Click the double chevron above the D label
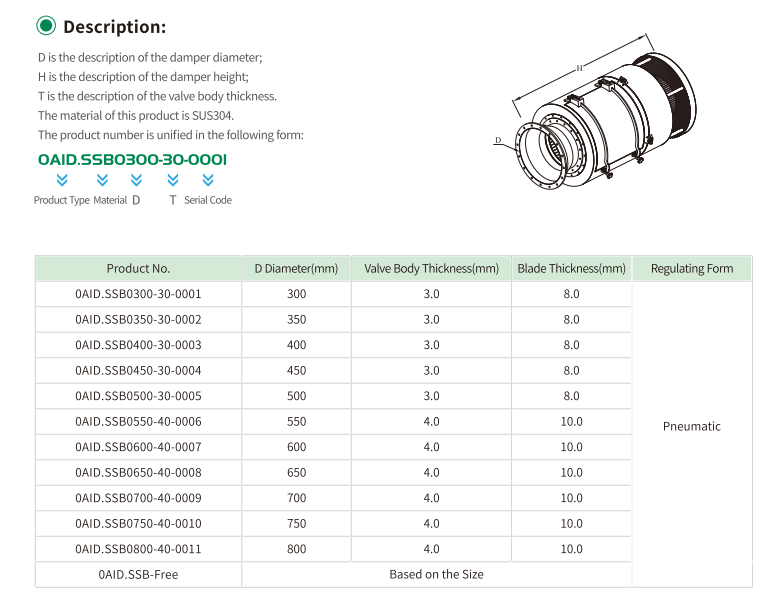The width and height of the screenshot is (782, 596). (x=136, y=180)
